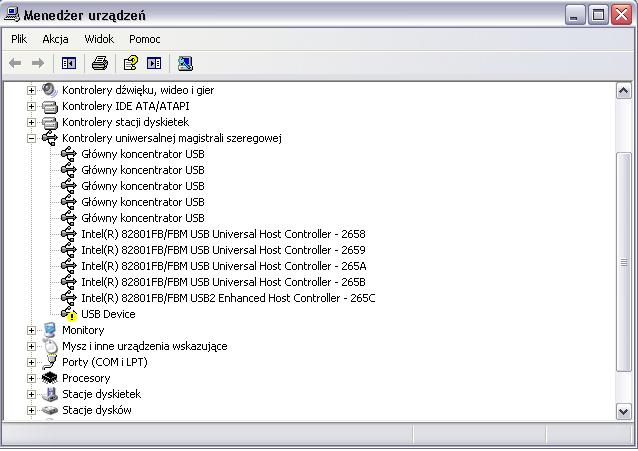Viewport: 638px width, 451px height.
Task: Click the scrollbar down arrow
Action: [x=623, y=411]
